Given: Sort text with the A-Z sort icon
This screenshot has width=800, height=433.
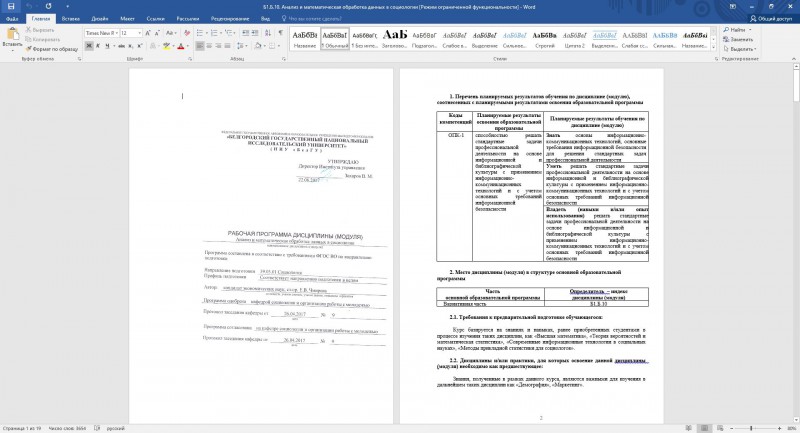Looking at the screenshot, I should [x=268, y=33].
